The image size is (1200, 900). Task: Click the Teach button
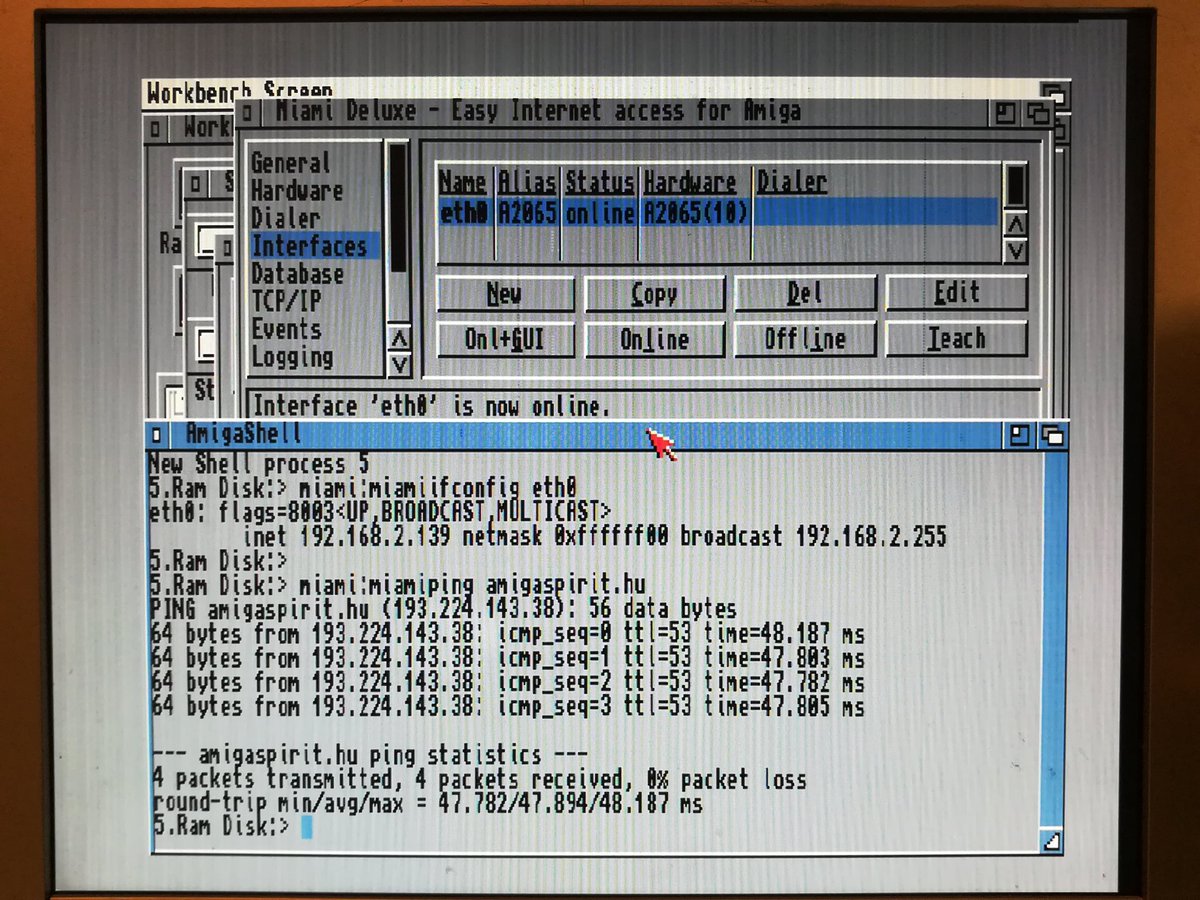click(956, 339)
